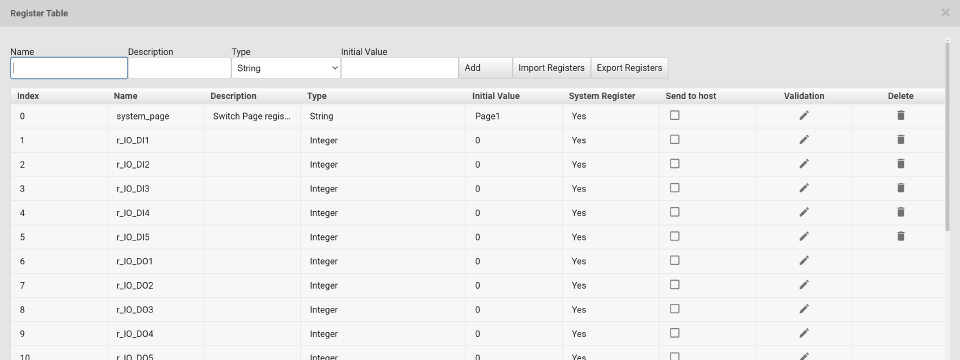
Task: Toggle Send to host for r_IO_DO1
Action: 675,260
